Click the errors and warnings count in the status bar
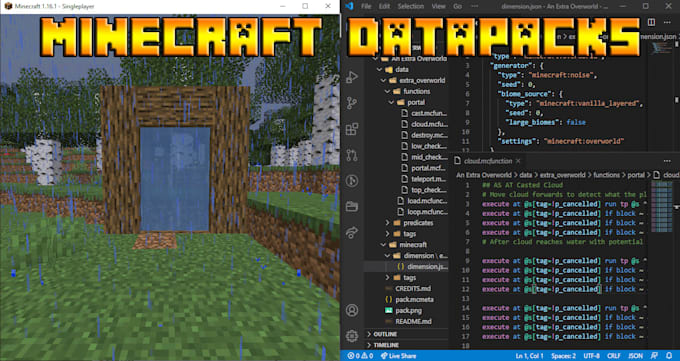 click(x=360, y=356)
